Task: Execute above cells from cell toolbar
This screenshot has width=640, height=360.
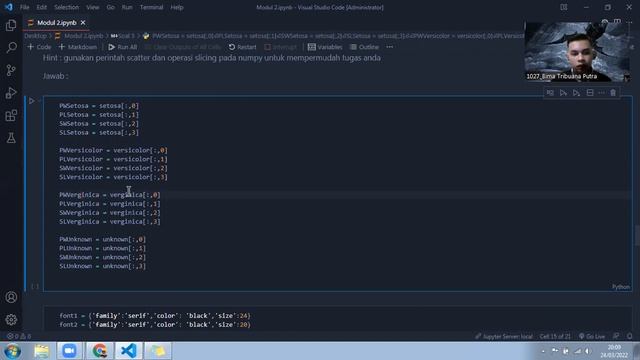Action: pyautogui.click(x=563, y=93)
